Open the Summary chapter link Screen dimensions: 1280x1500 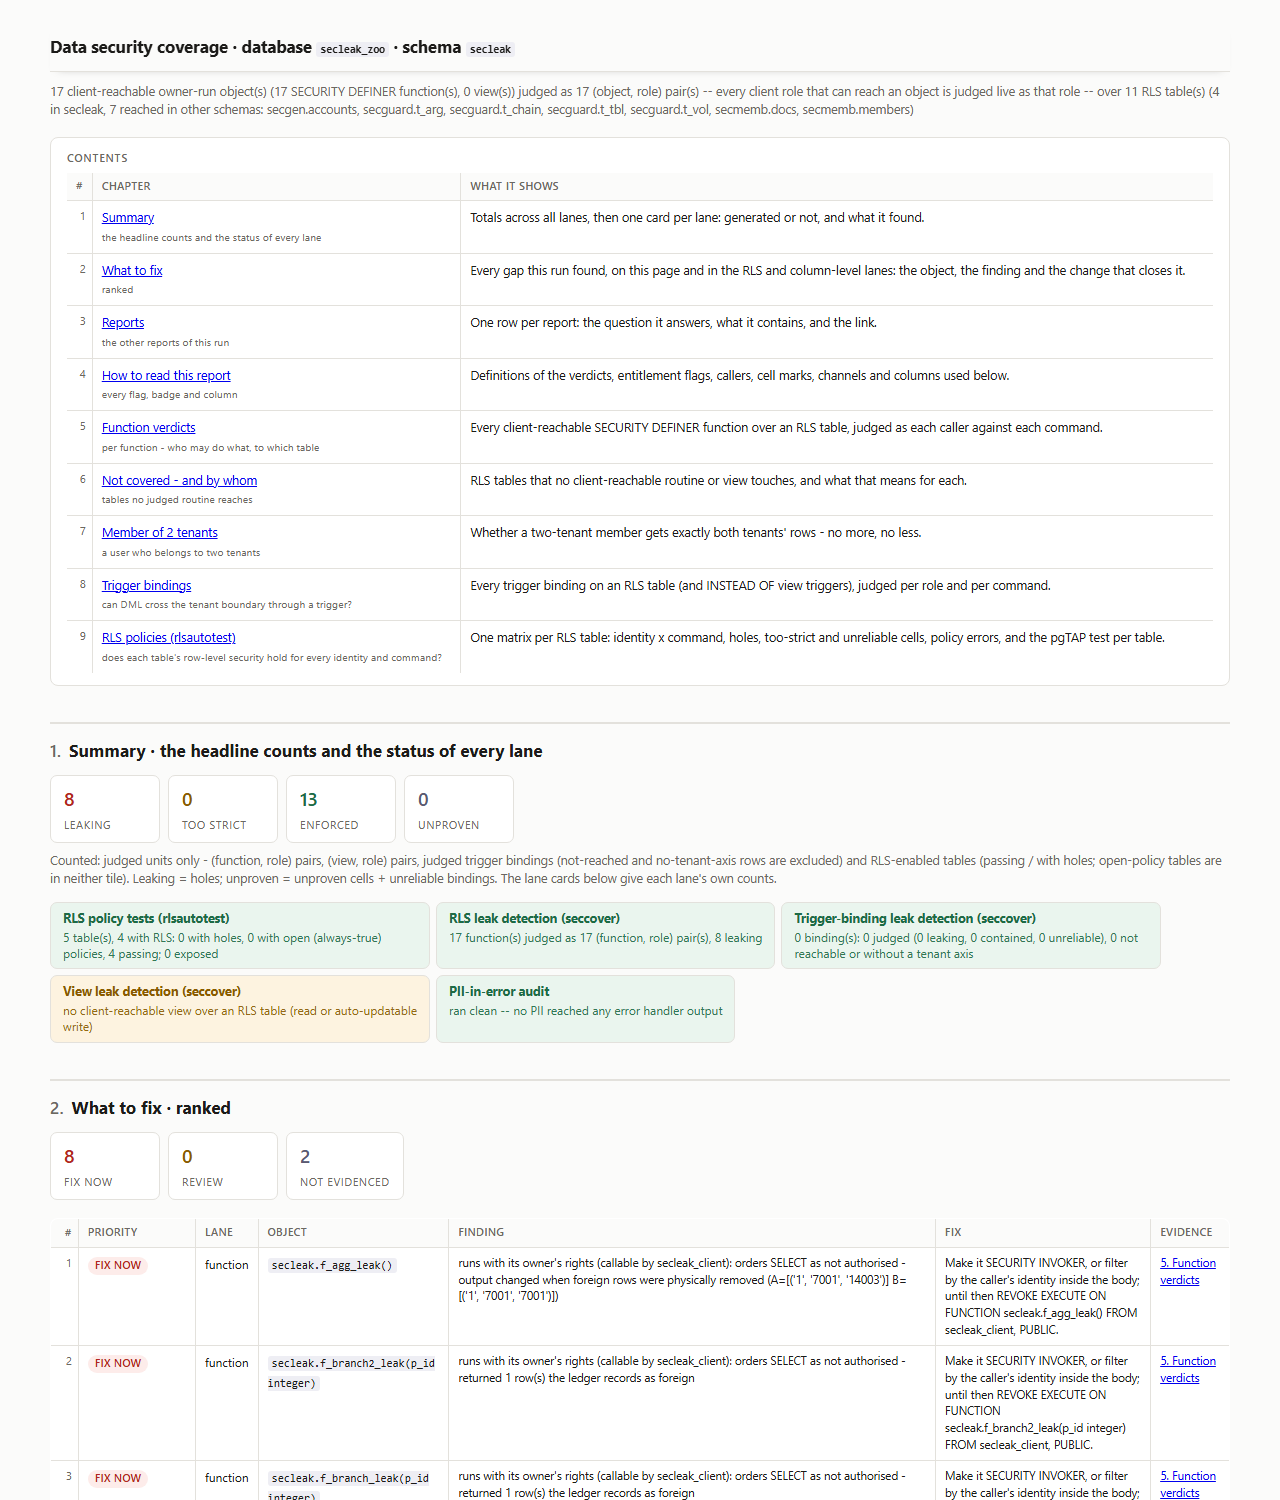point(128,218)
